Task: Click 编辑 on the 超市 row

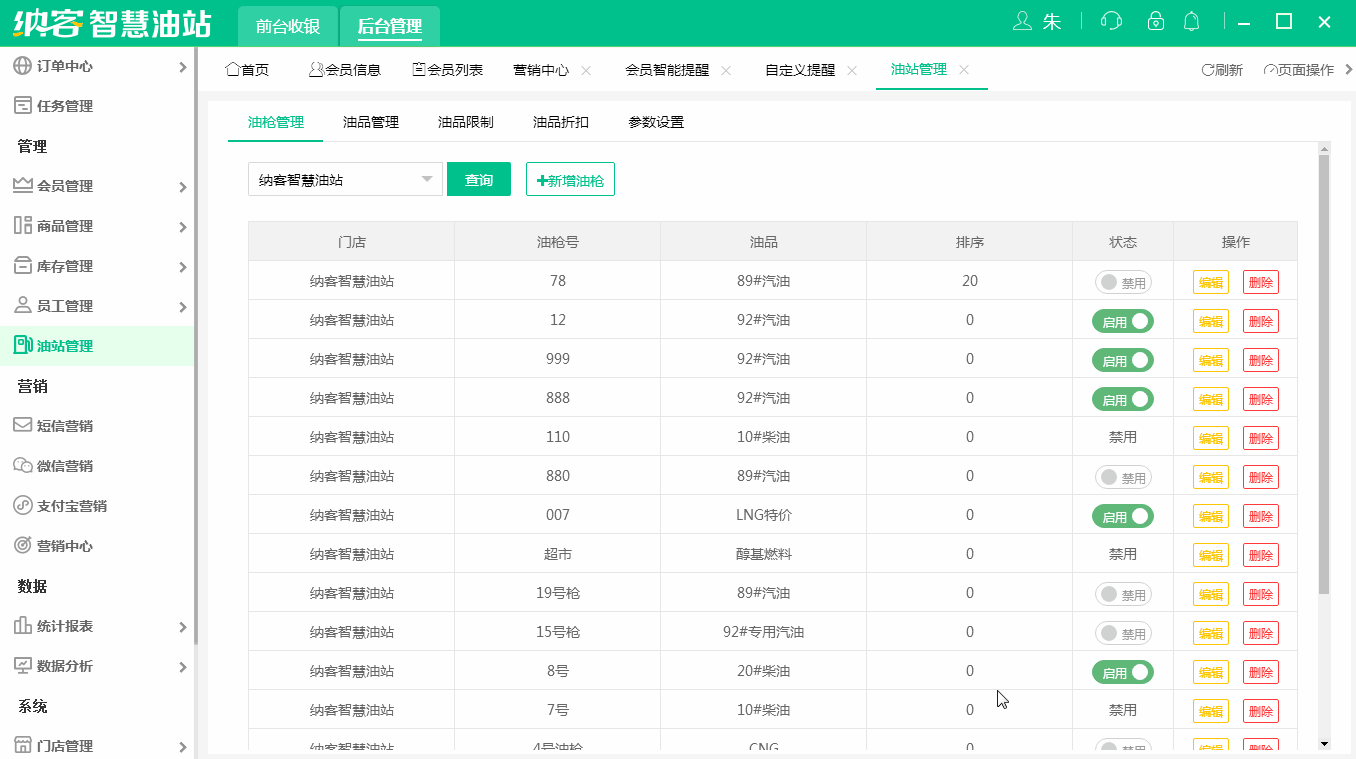Action: [x=1210, y=554]
